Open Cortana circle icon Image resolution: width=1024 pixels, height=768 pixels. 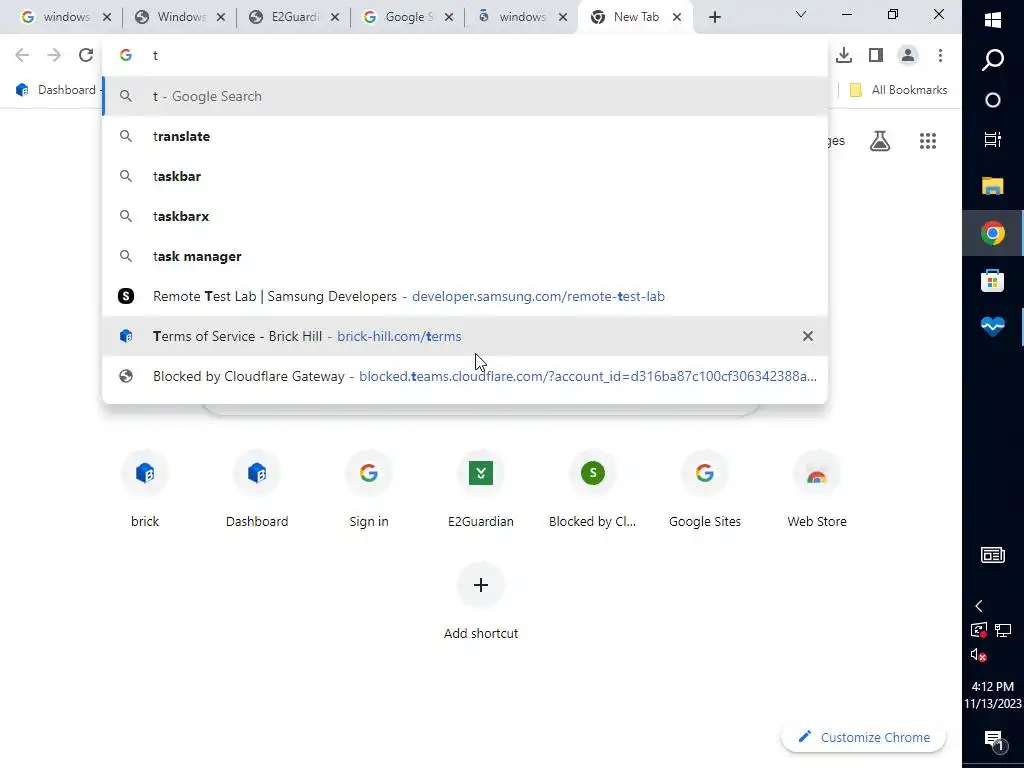coord(993,100)
